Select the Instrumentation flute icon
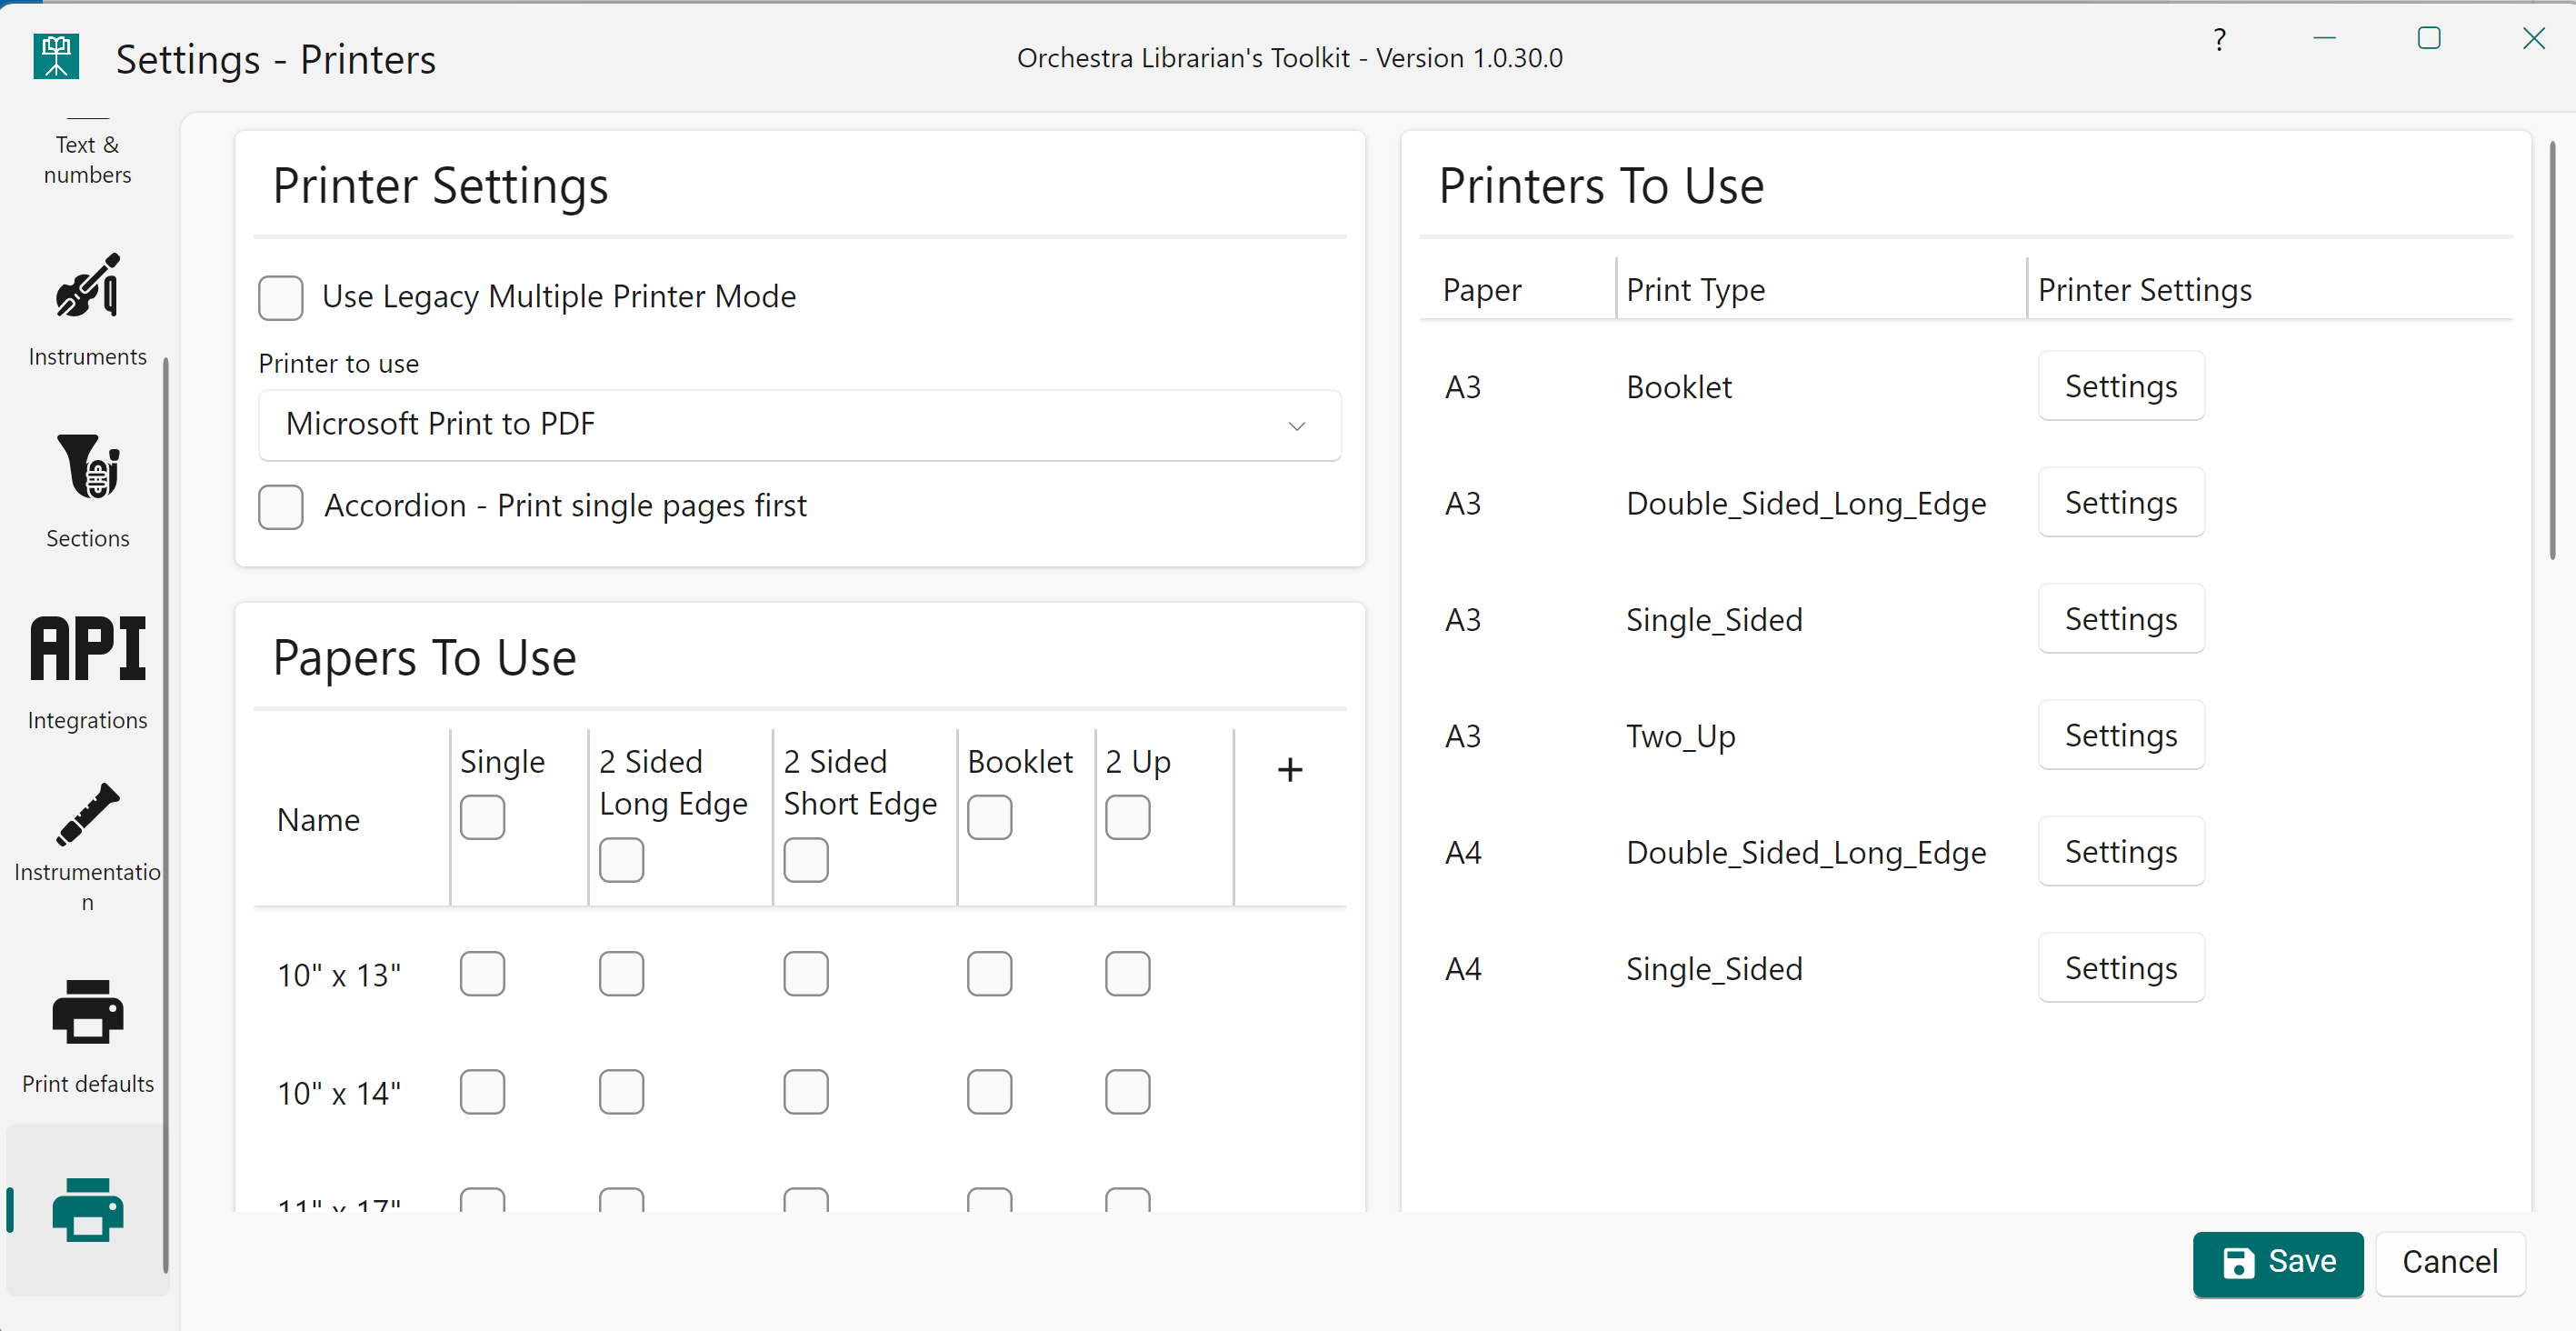 [x=87, y=813]
